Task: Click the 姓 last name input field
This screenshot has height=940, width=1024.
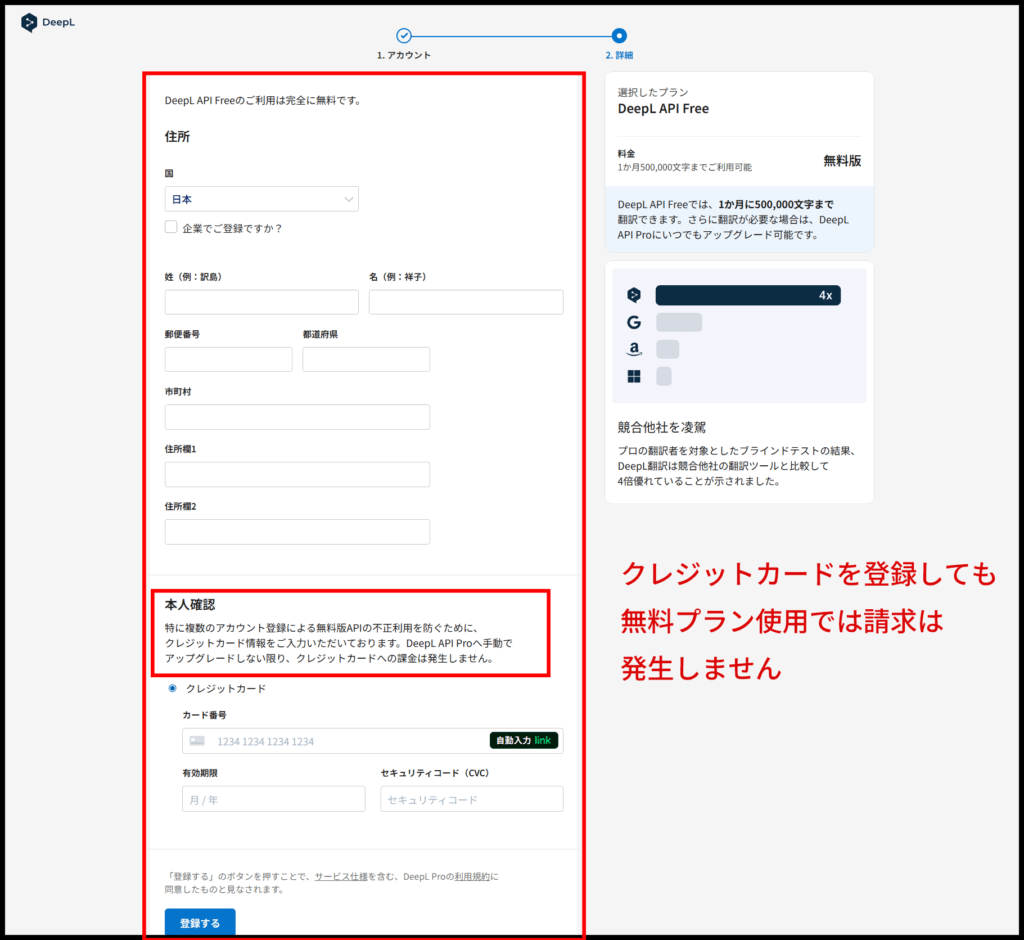Action: point(261,302)
